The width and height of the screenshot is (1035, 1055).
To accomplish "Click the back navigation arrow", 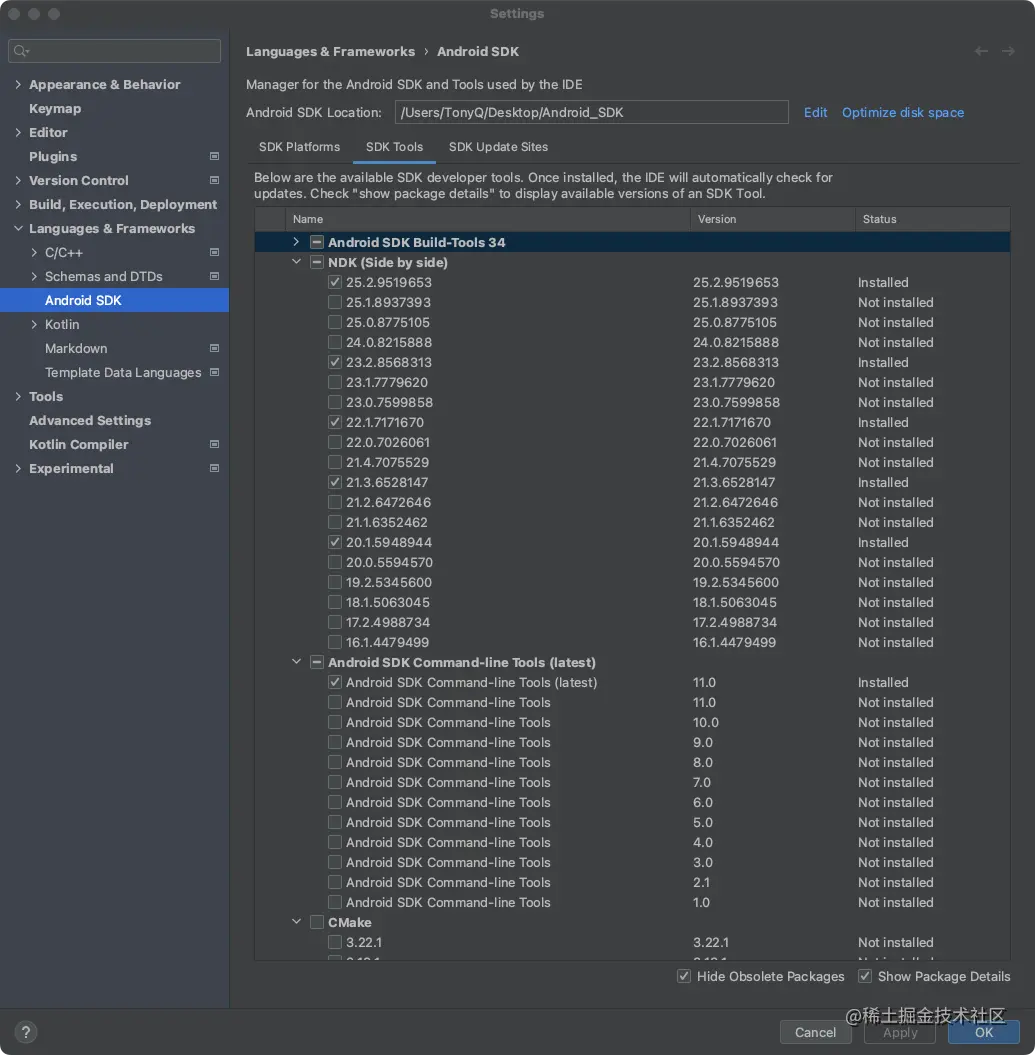I will (981, 51).
